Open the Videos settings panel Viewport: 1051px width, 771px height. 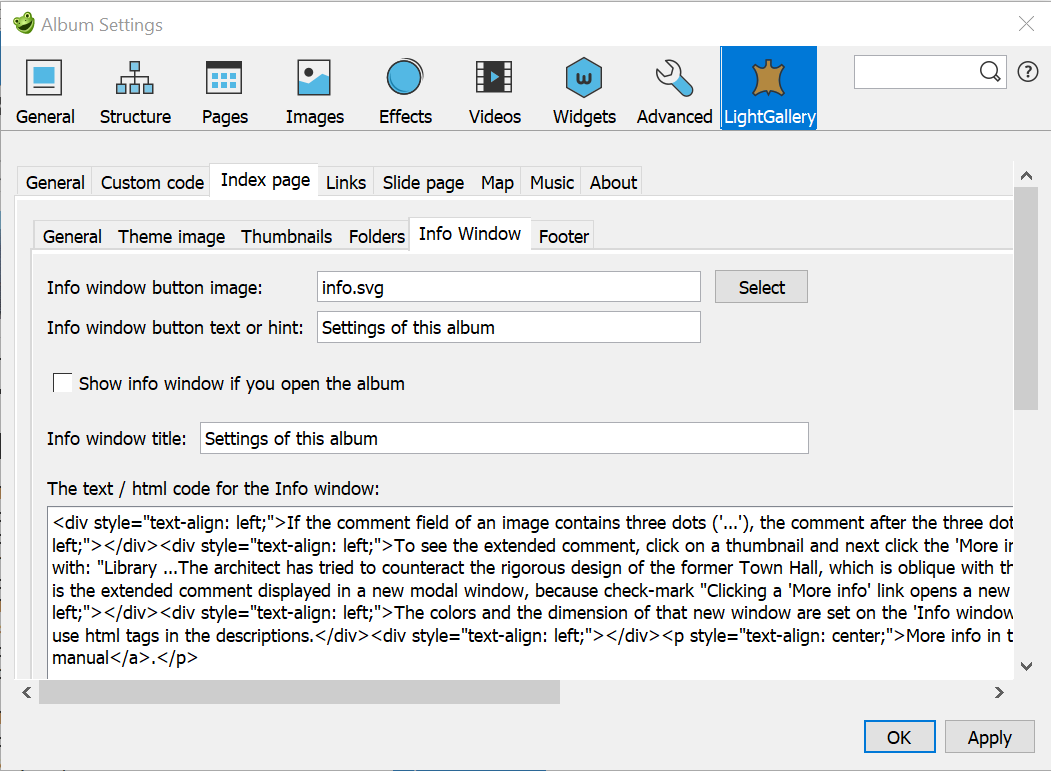494,88
